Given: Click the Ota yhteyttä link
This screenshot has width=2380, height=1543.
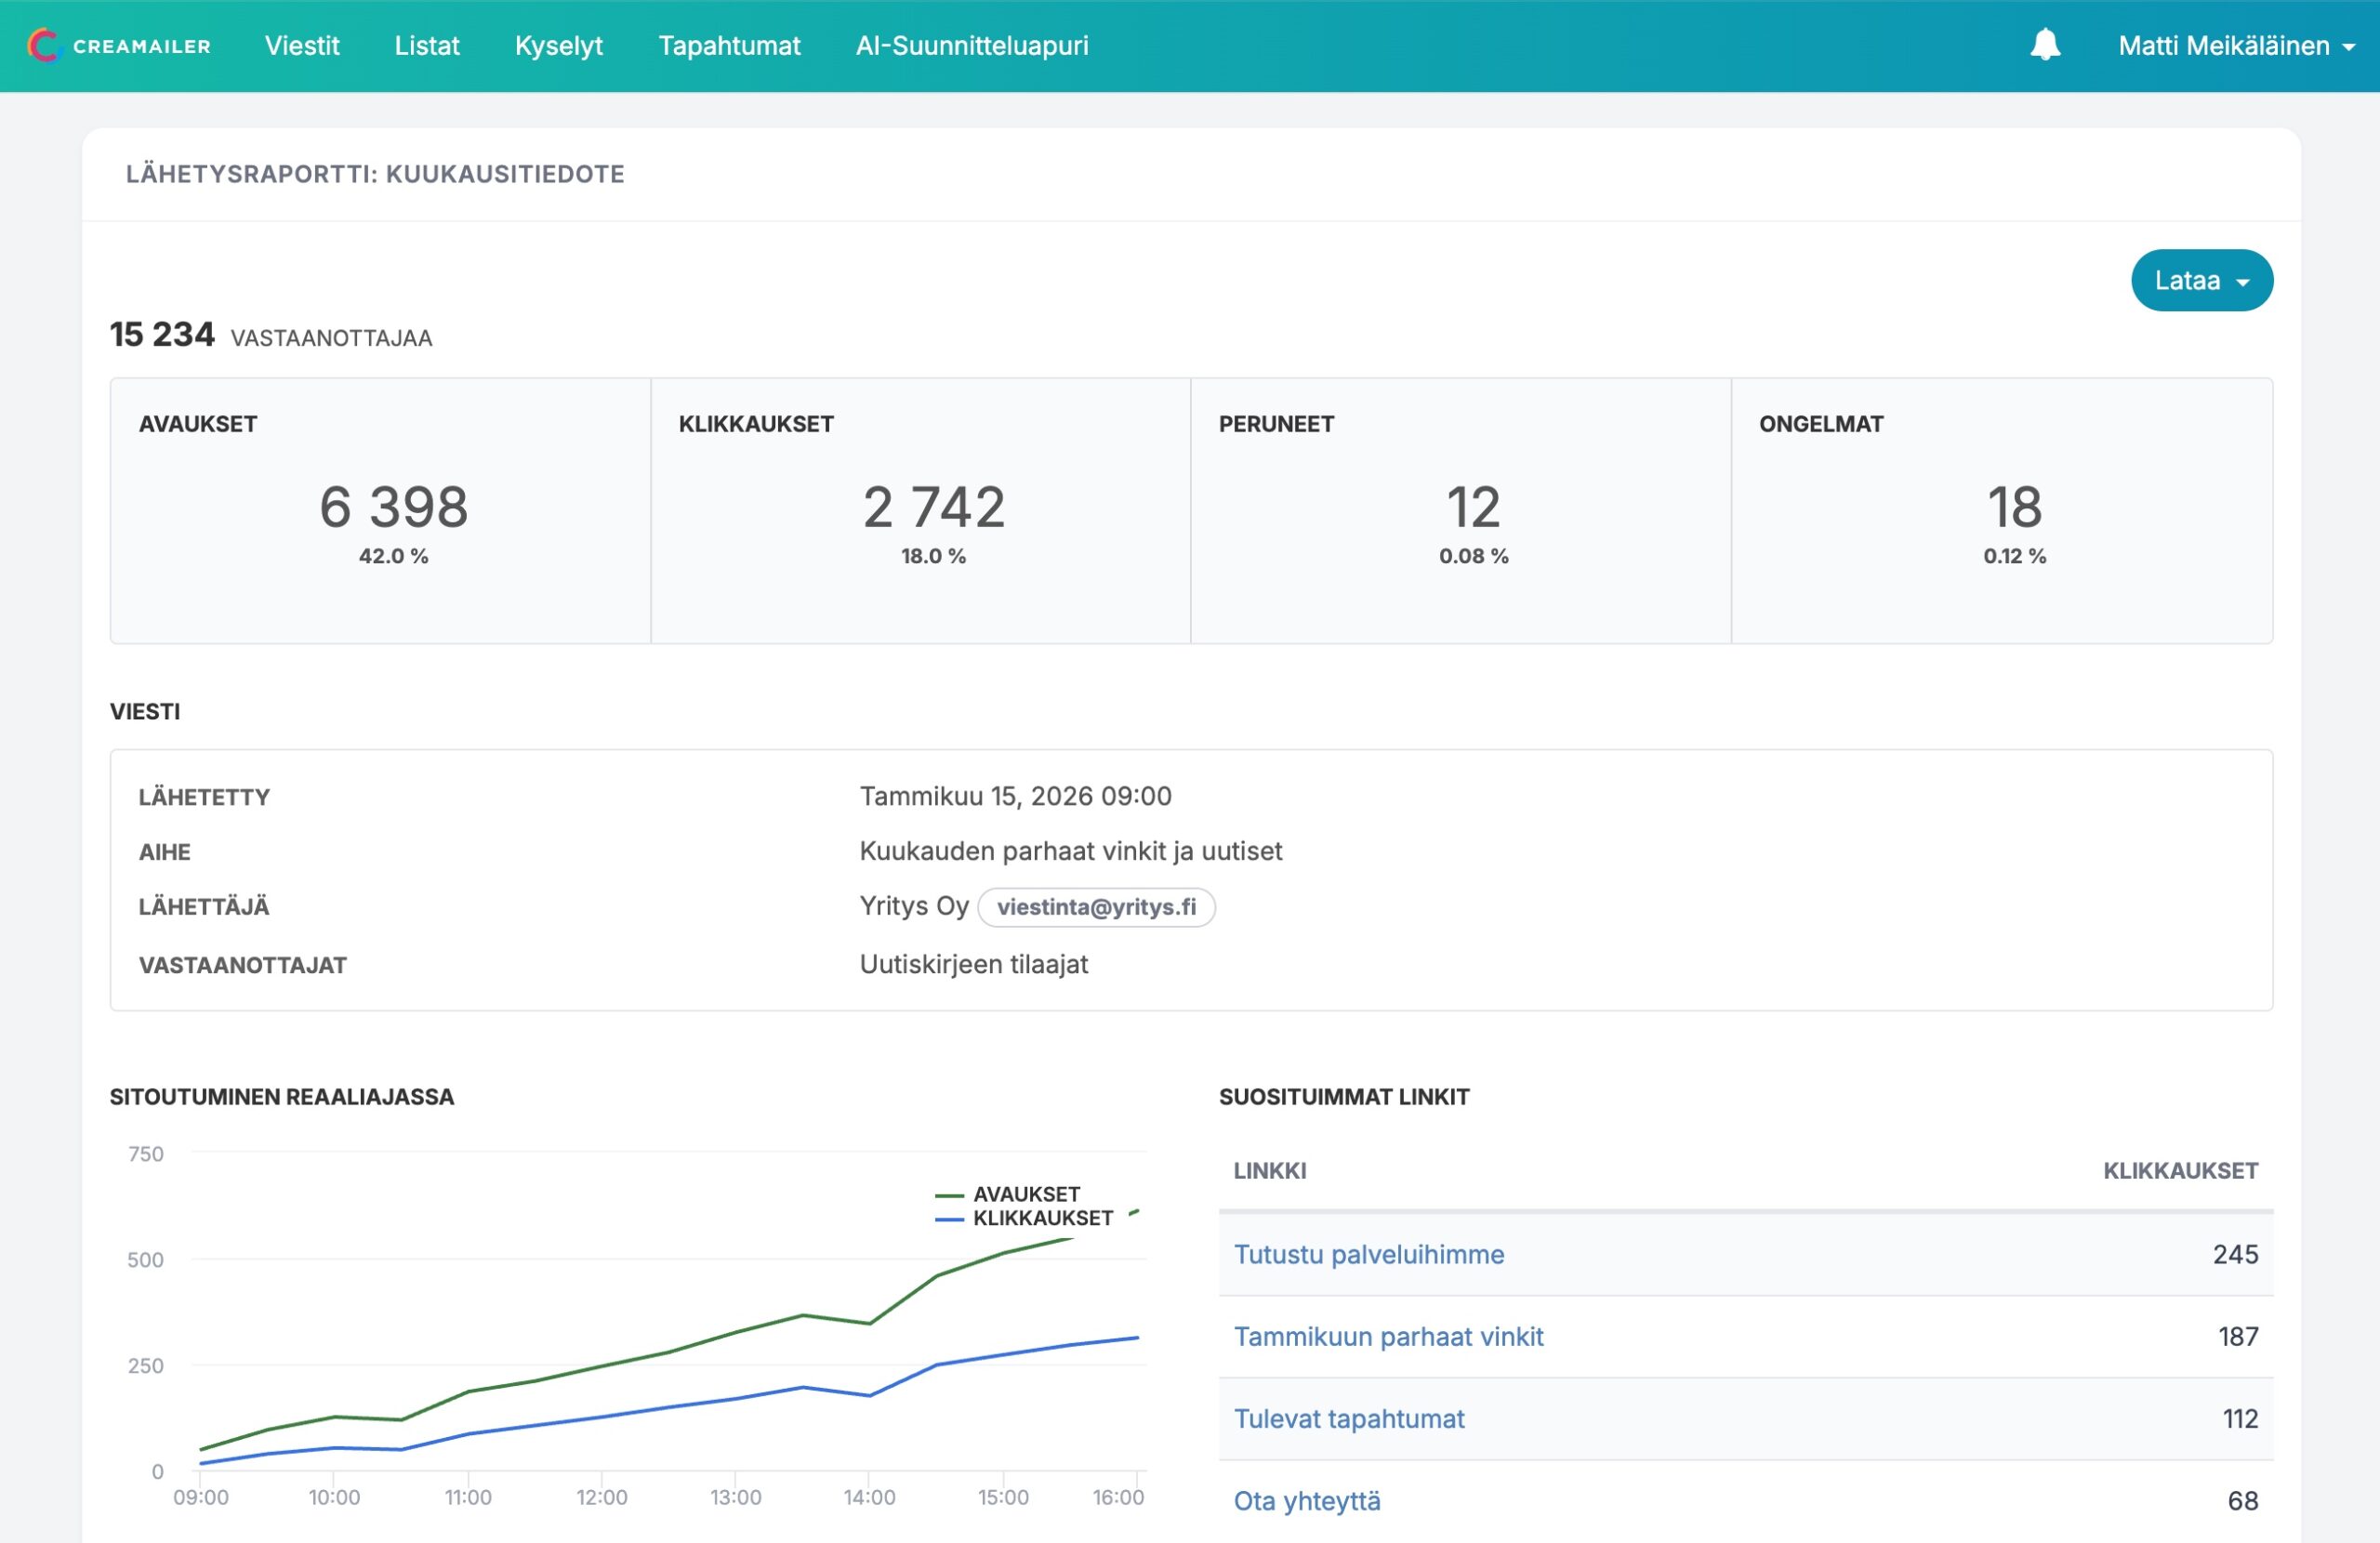Looking at the screenshot, I should (1306, 1500).
